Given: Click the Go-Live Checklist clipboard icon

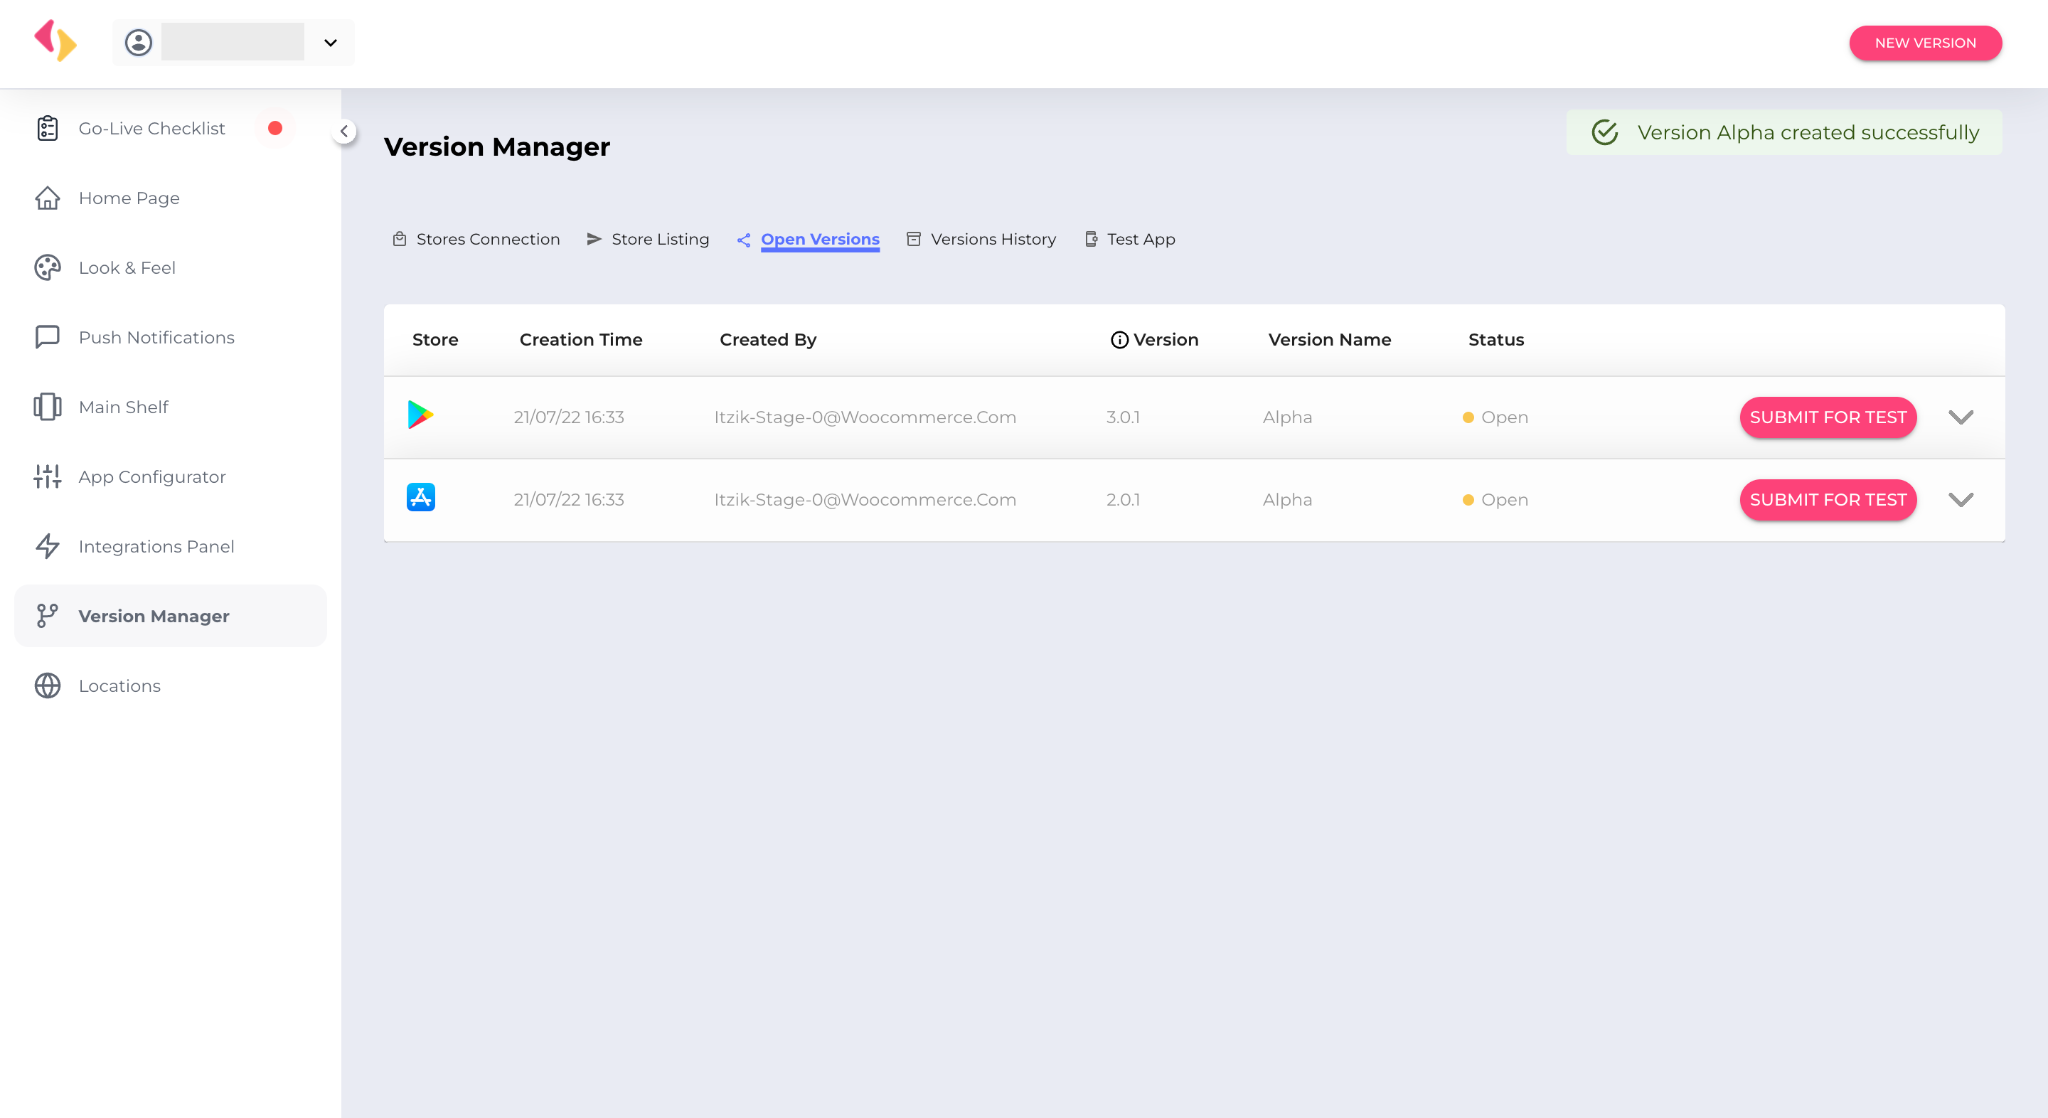Looking at the screenshot, I should tap(47, 128).
